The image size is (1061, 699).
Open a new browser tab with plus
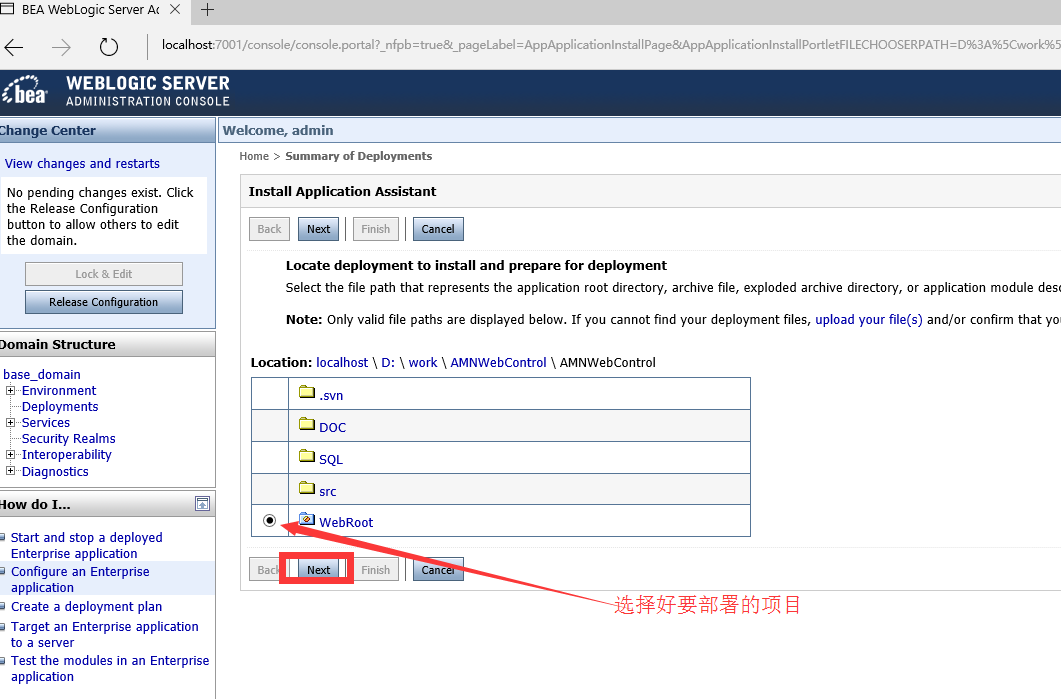pos(208,9)
